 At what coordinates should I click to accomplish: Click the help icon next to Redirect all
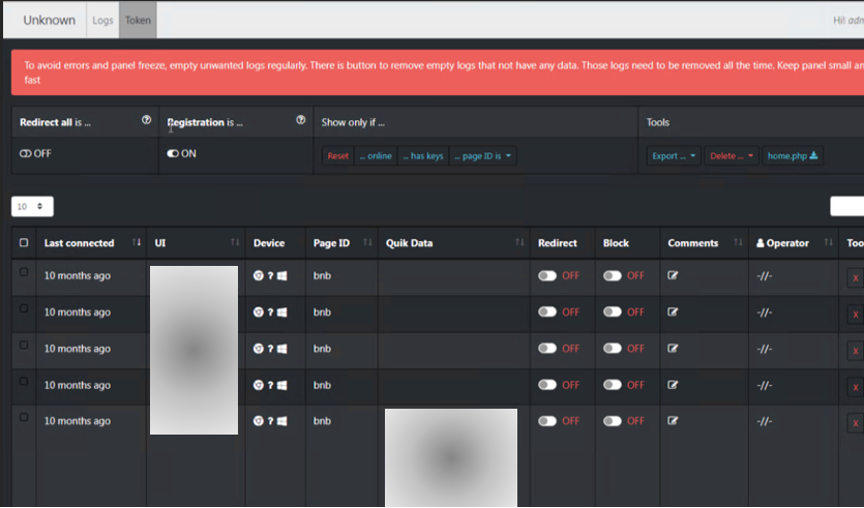146,121
